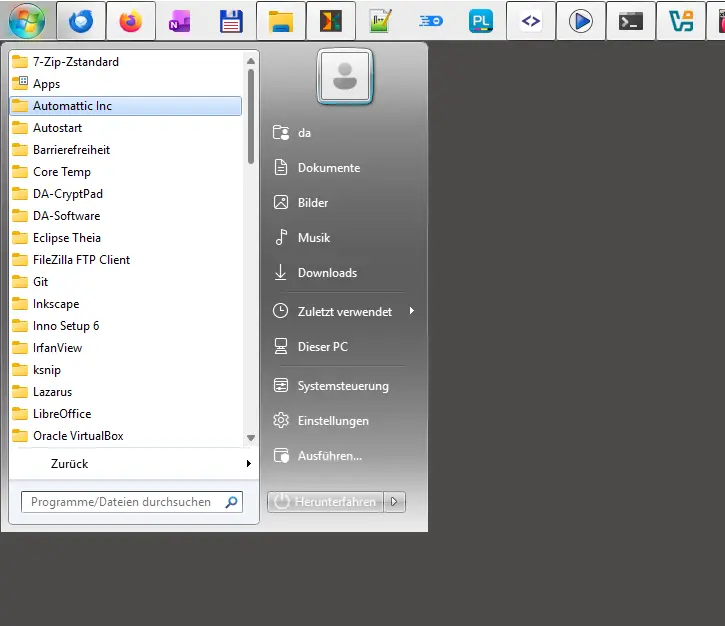Click the Programme/Dateien durchsuchen search field
The image size is (725, 626).
tap(122, 502)
